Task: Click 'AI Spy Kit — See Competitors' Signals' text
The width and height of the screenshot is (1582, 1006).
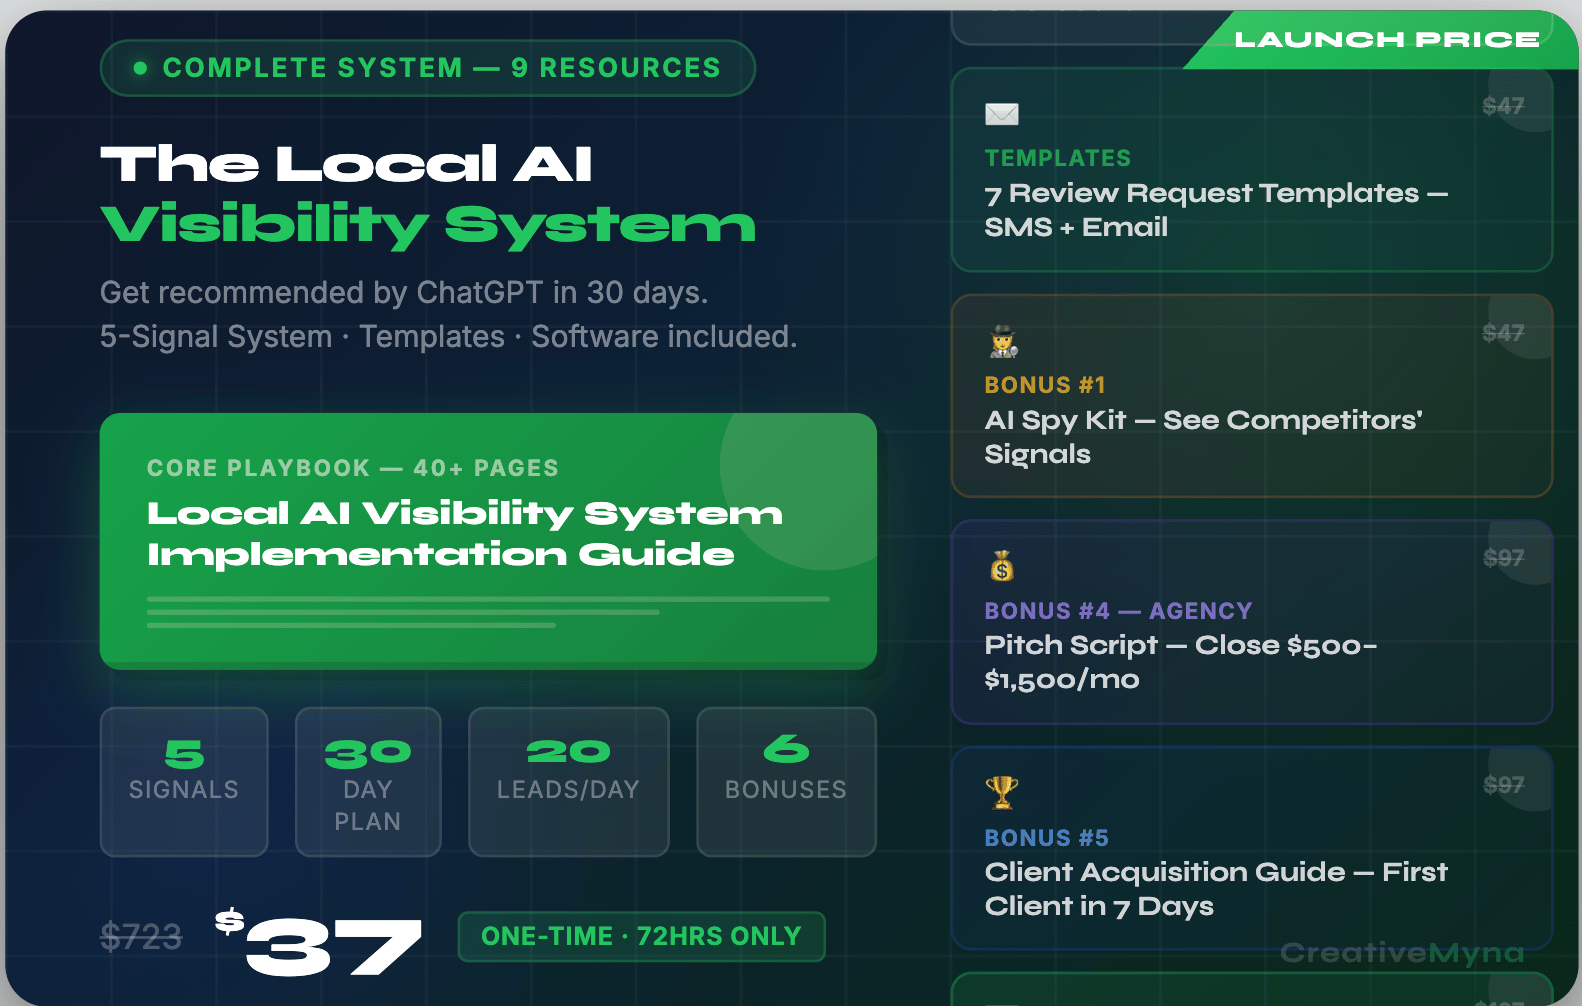Action: tap(1203, 437)
